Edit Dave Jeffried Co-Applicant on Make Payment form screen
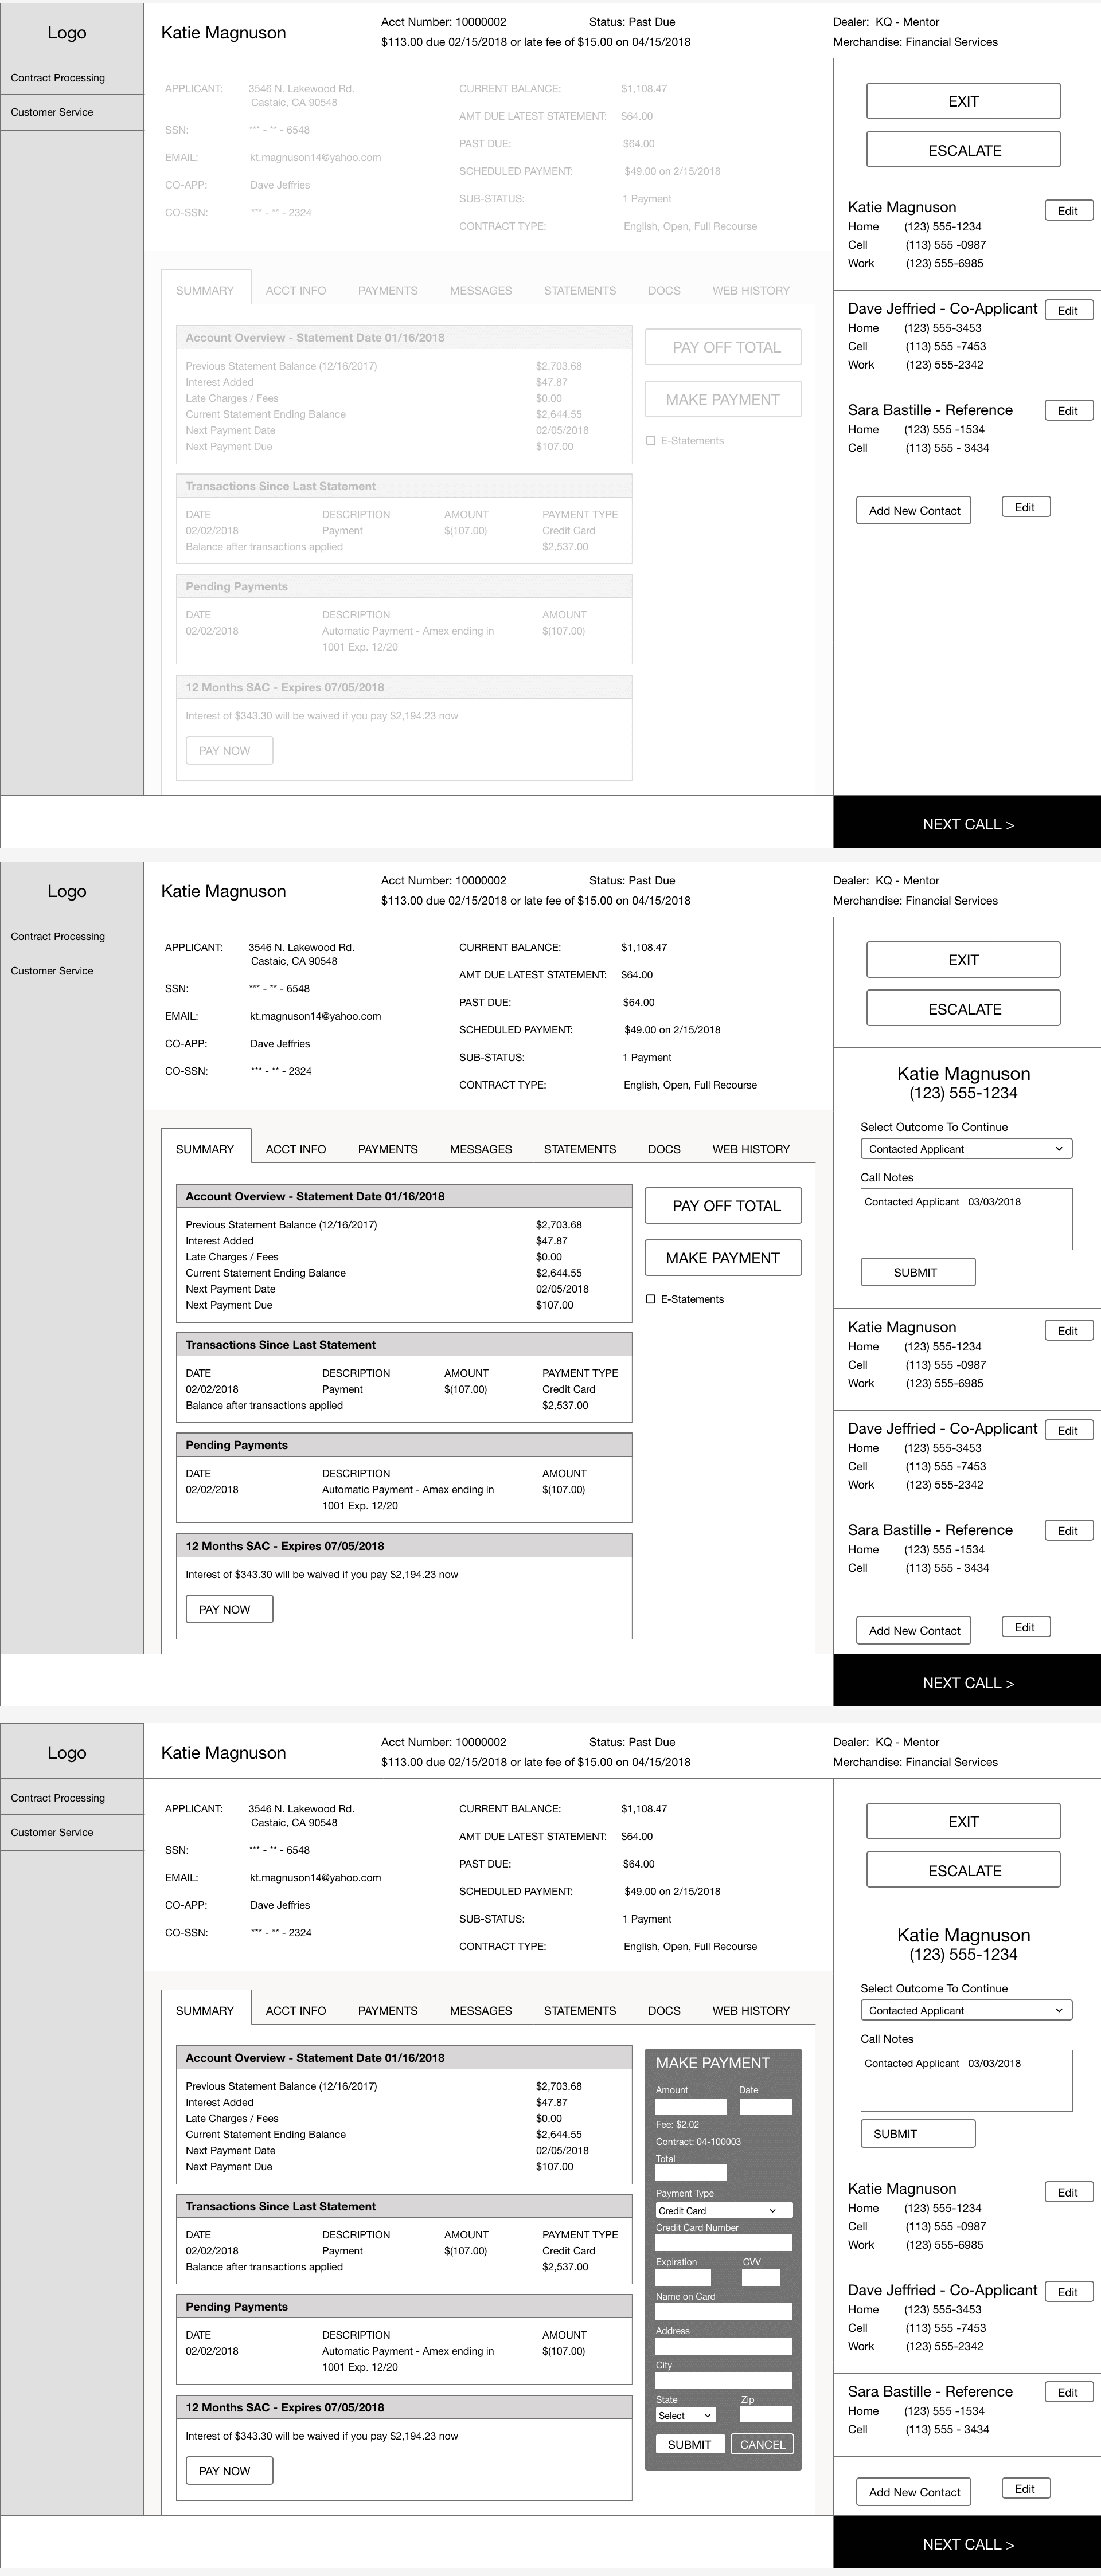 pos(1068,2292)
